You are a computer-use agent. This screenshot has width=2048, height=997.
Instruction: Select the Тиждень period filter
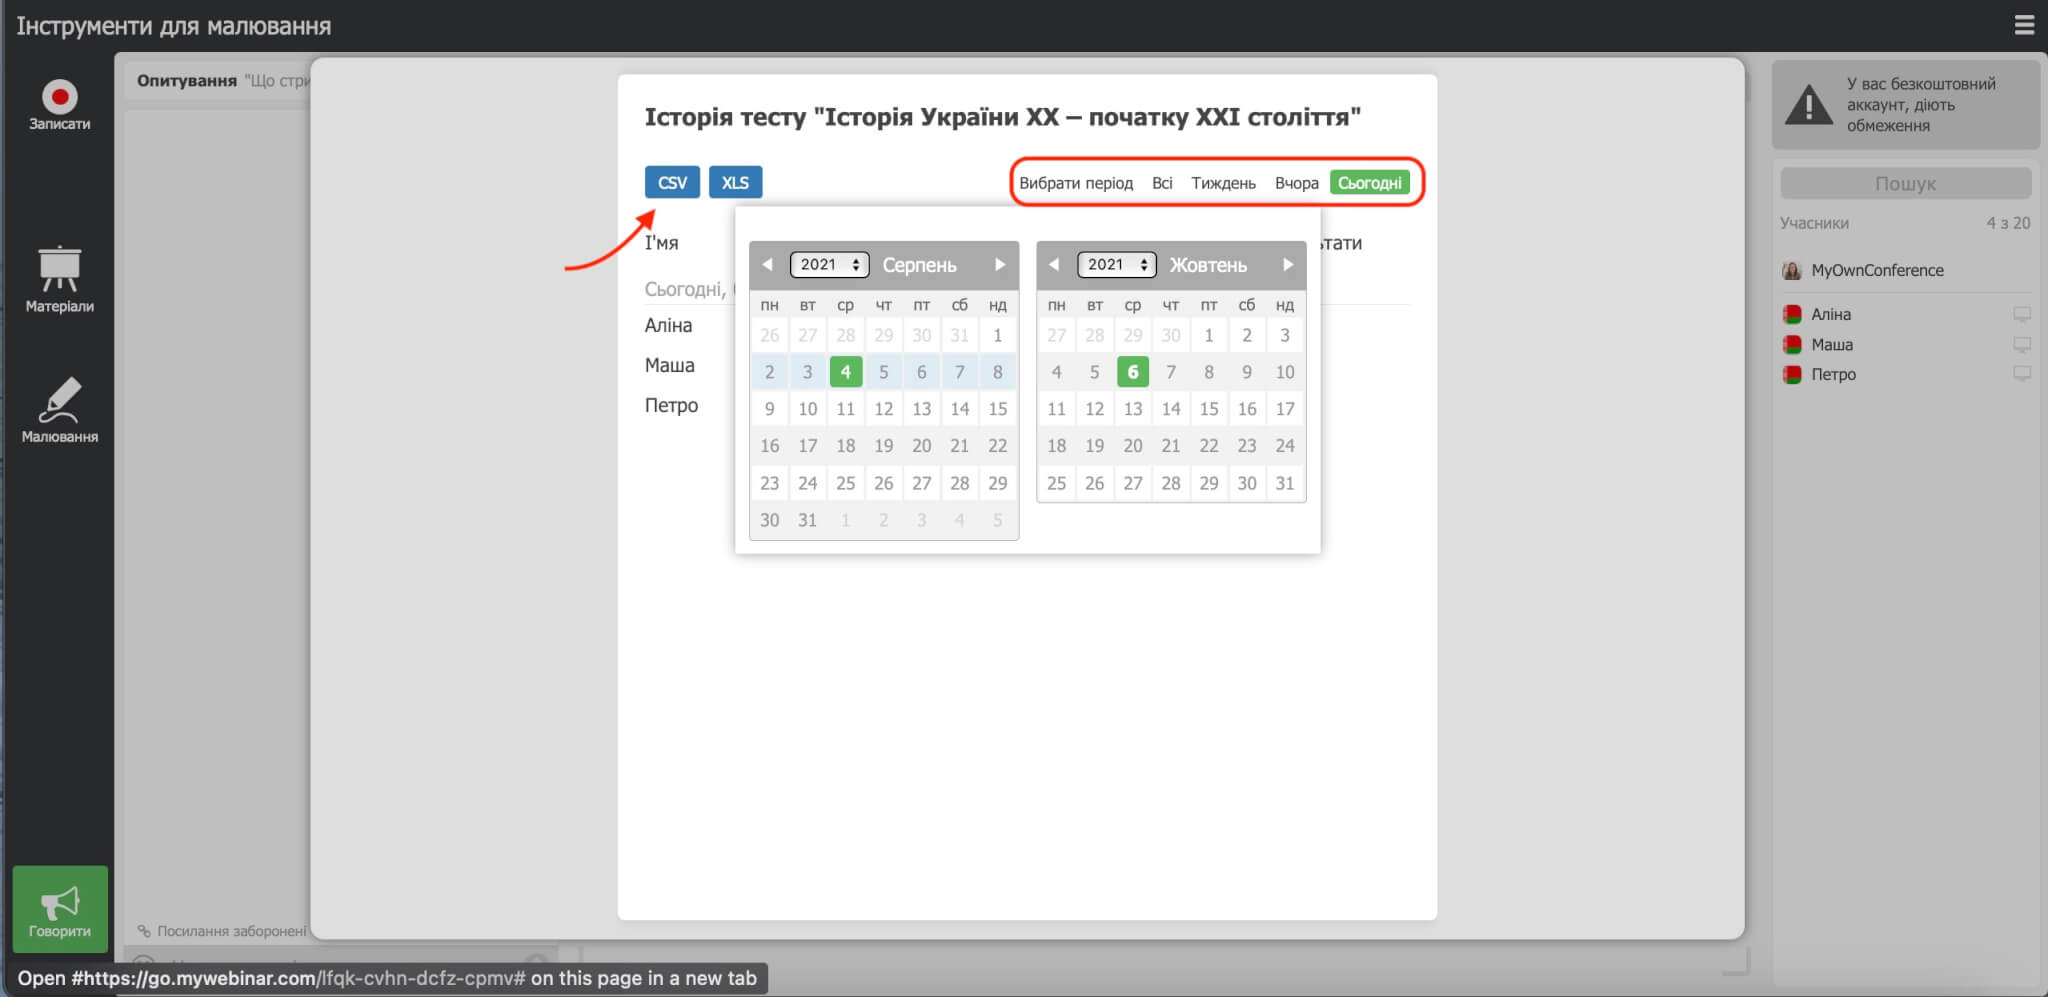click(1222, 183)
